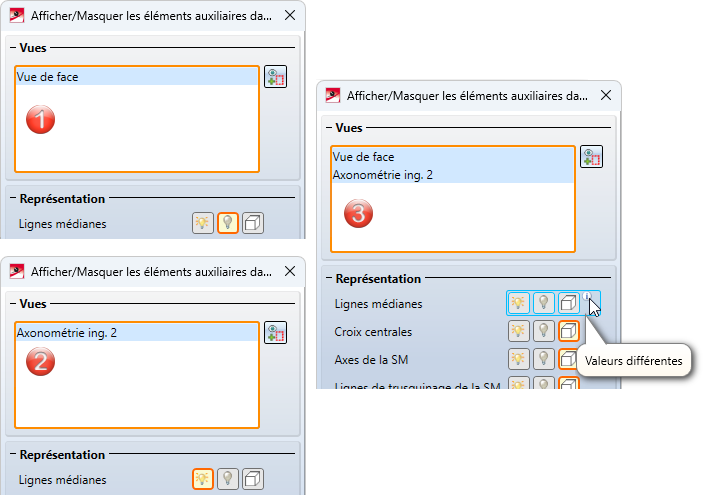The image size is (703, 495).
Task: Click the view selection icon in the Axonométrie-only dialog
Action: pyautogui.click(x=275, y=333)
